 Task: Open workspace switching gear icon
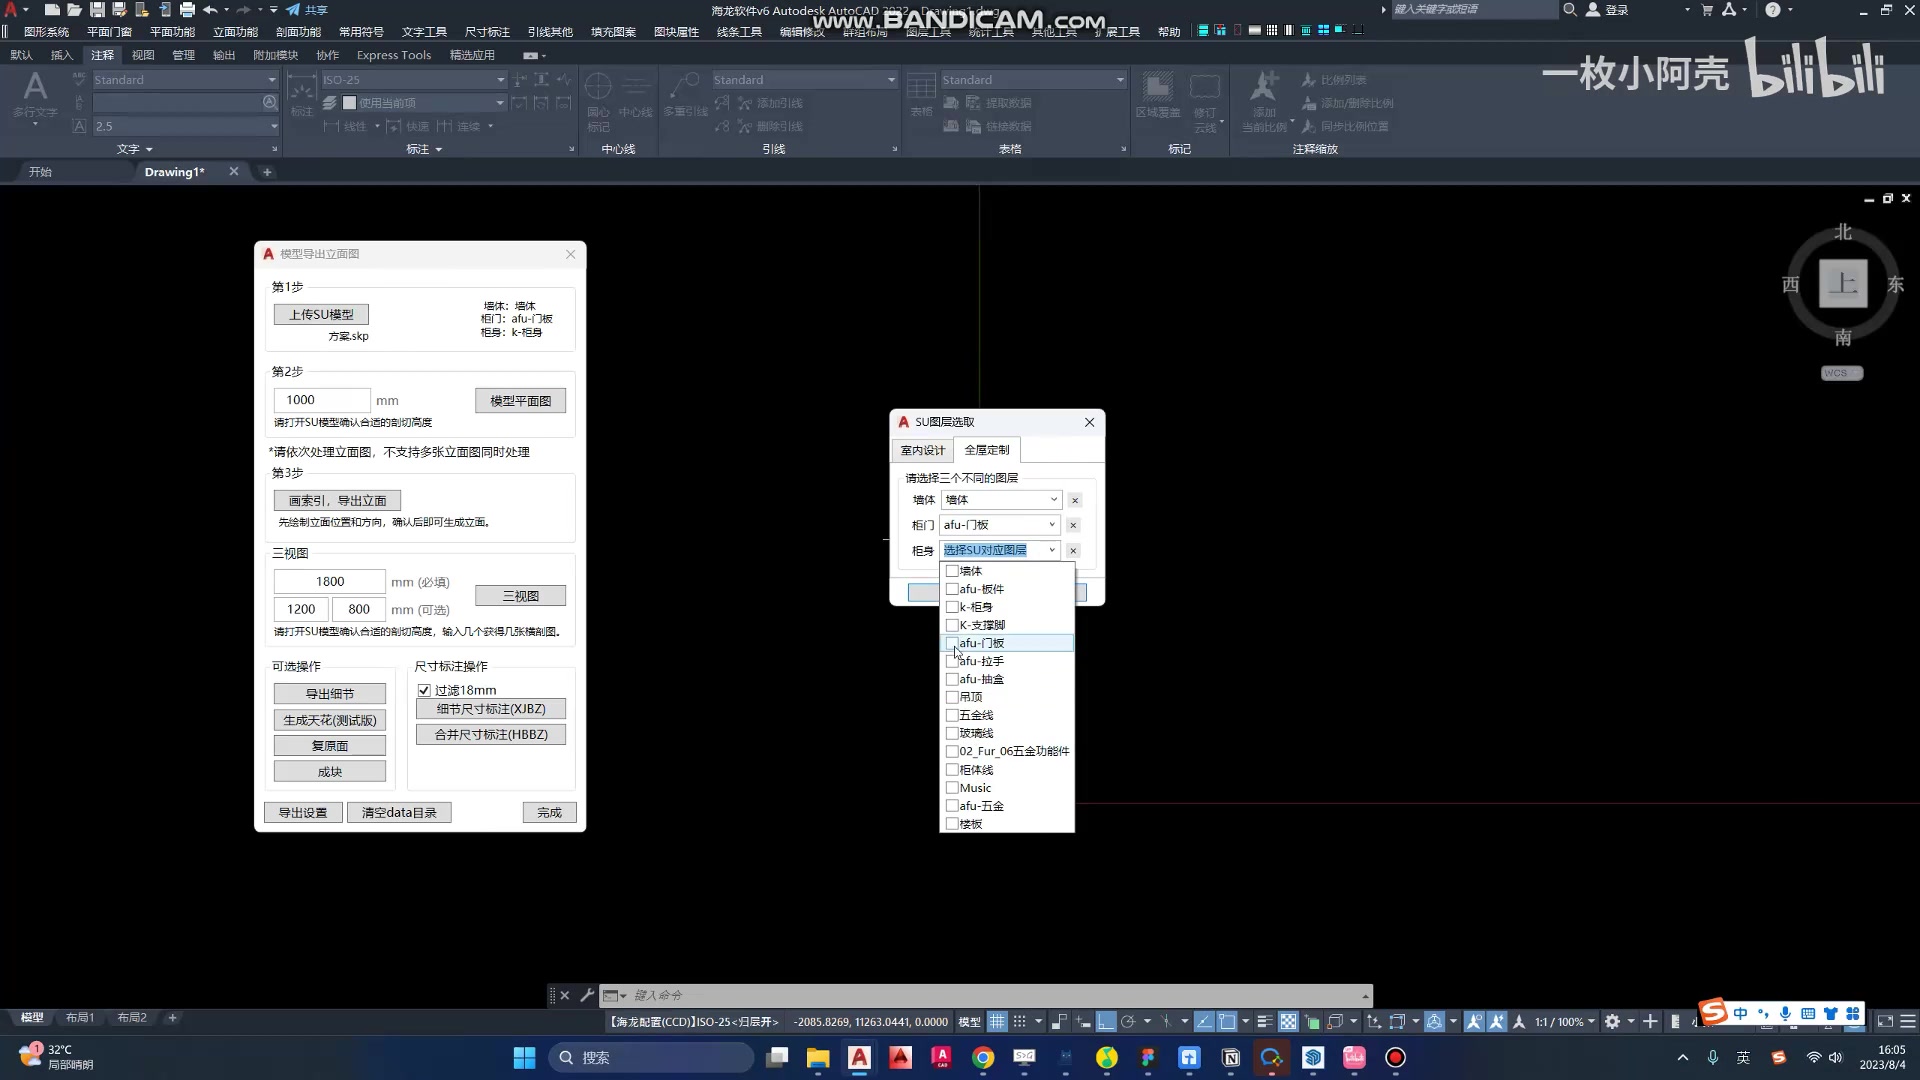coord(1612,1021)
